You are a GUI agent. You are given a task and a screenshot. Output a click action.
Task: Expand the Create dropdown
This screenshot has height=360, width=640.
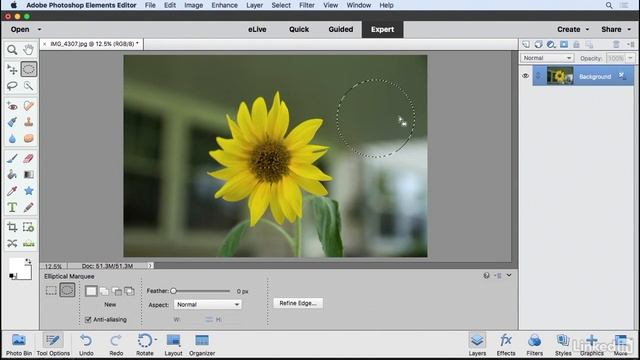tap(587, 29)
